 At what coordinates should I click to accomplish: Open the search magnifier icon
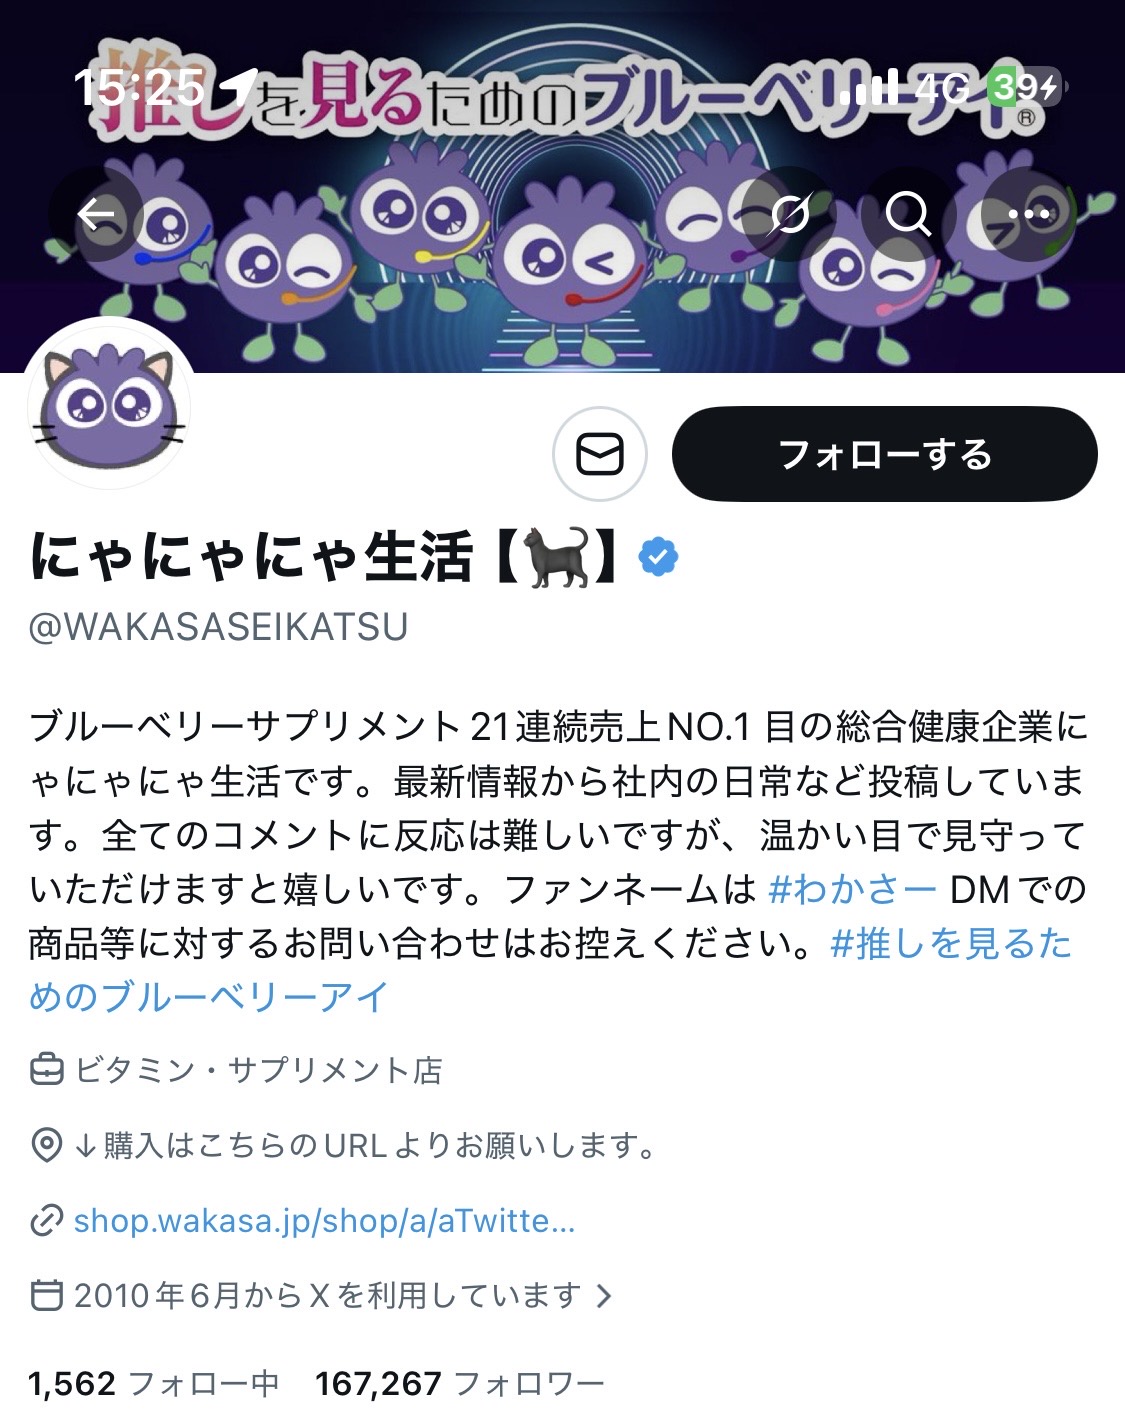pos(908,214)
